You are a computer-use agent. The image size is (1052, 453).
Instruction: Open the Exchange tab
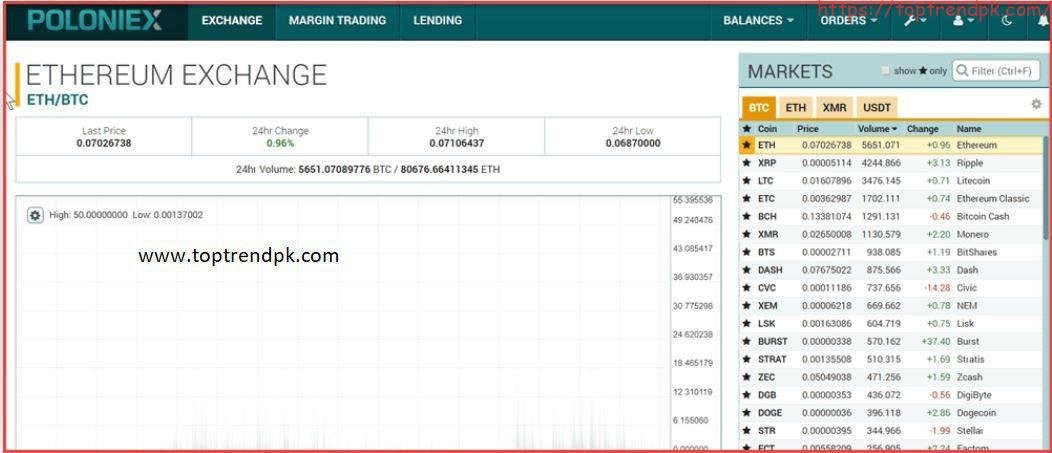coord(231,20)
